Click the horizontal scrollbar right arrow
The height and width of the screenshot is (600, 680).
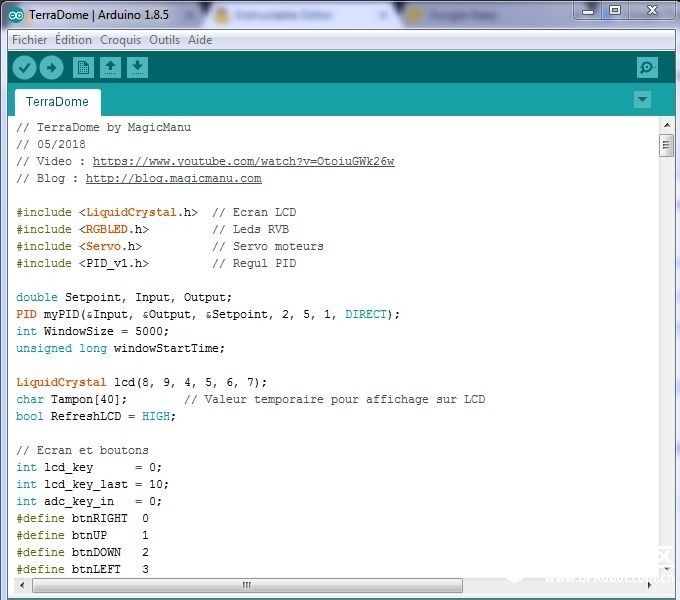(650, 585)
